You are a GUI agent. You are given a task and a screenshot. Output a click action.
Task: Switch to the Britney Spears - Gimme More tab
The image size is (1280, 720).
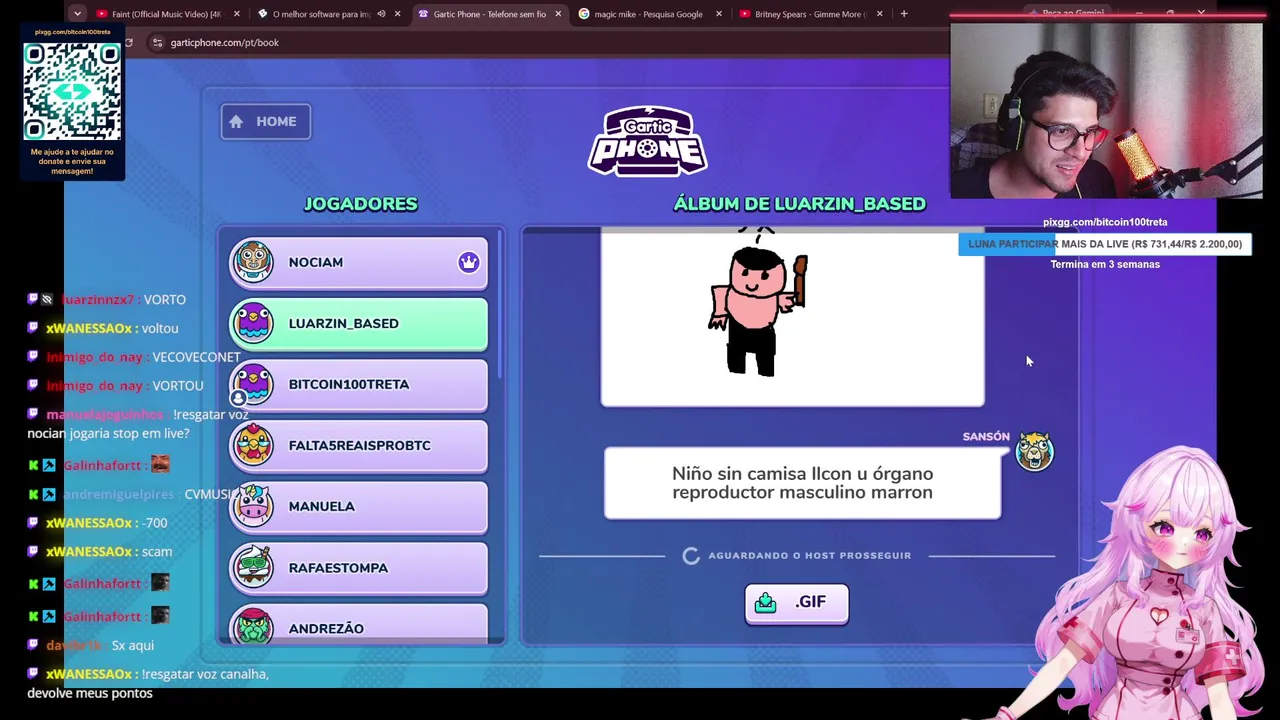tap(810, 14)
